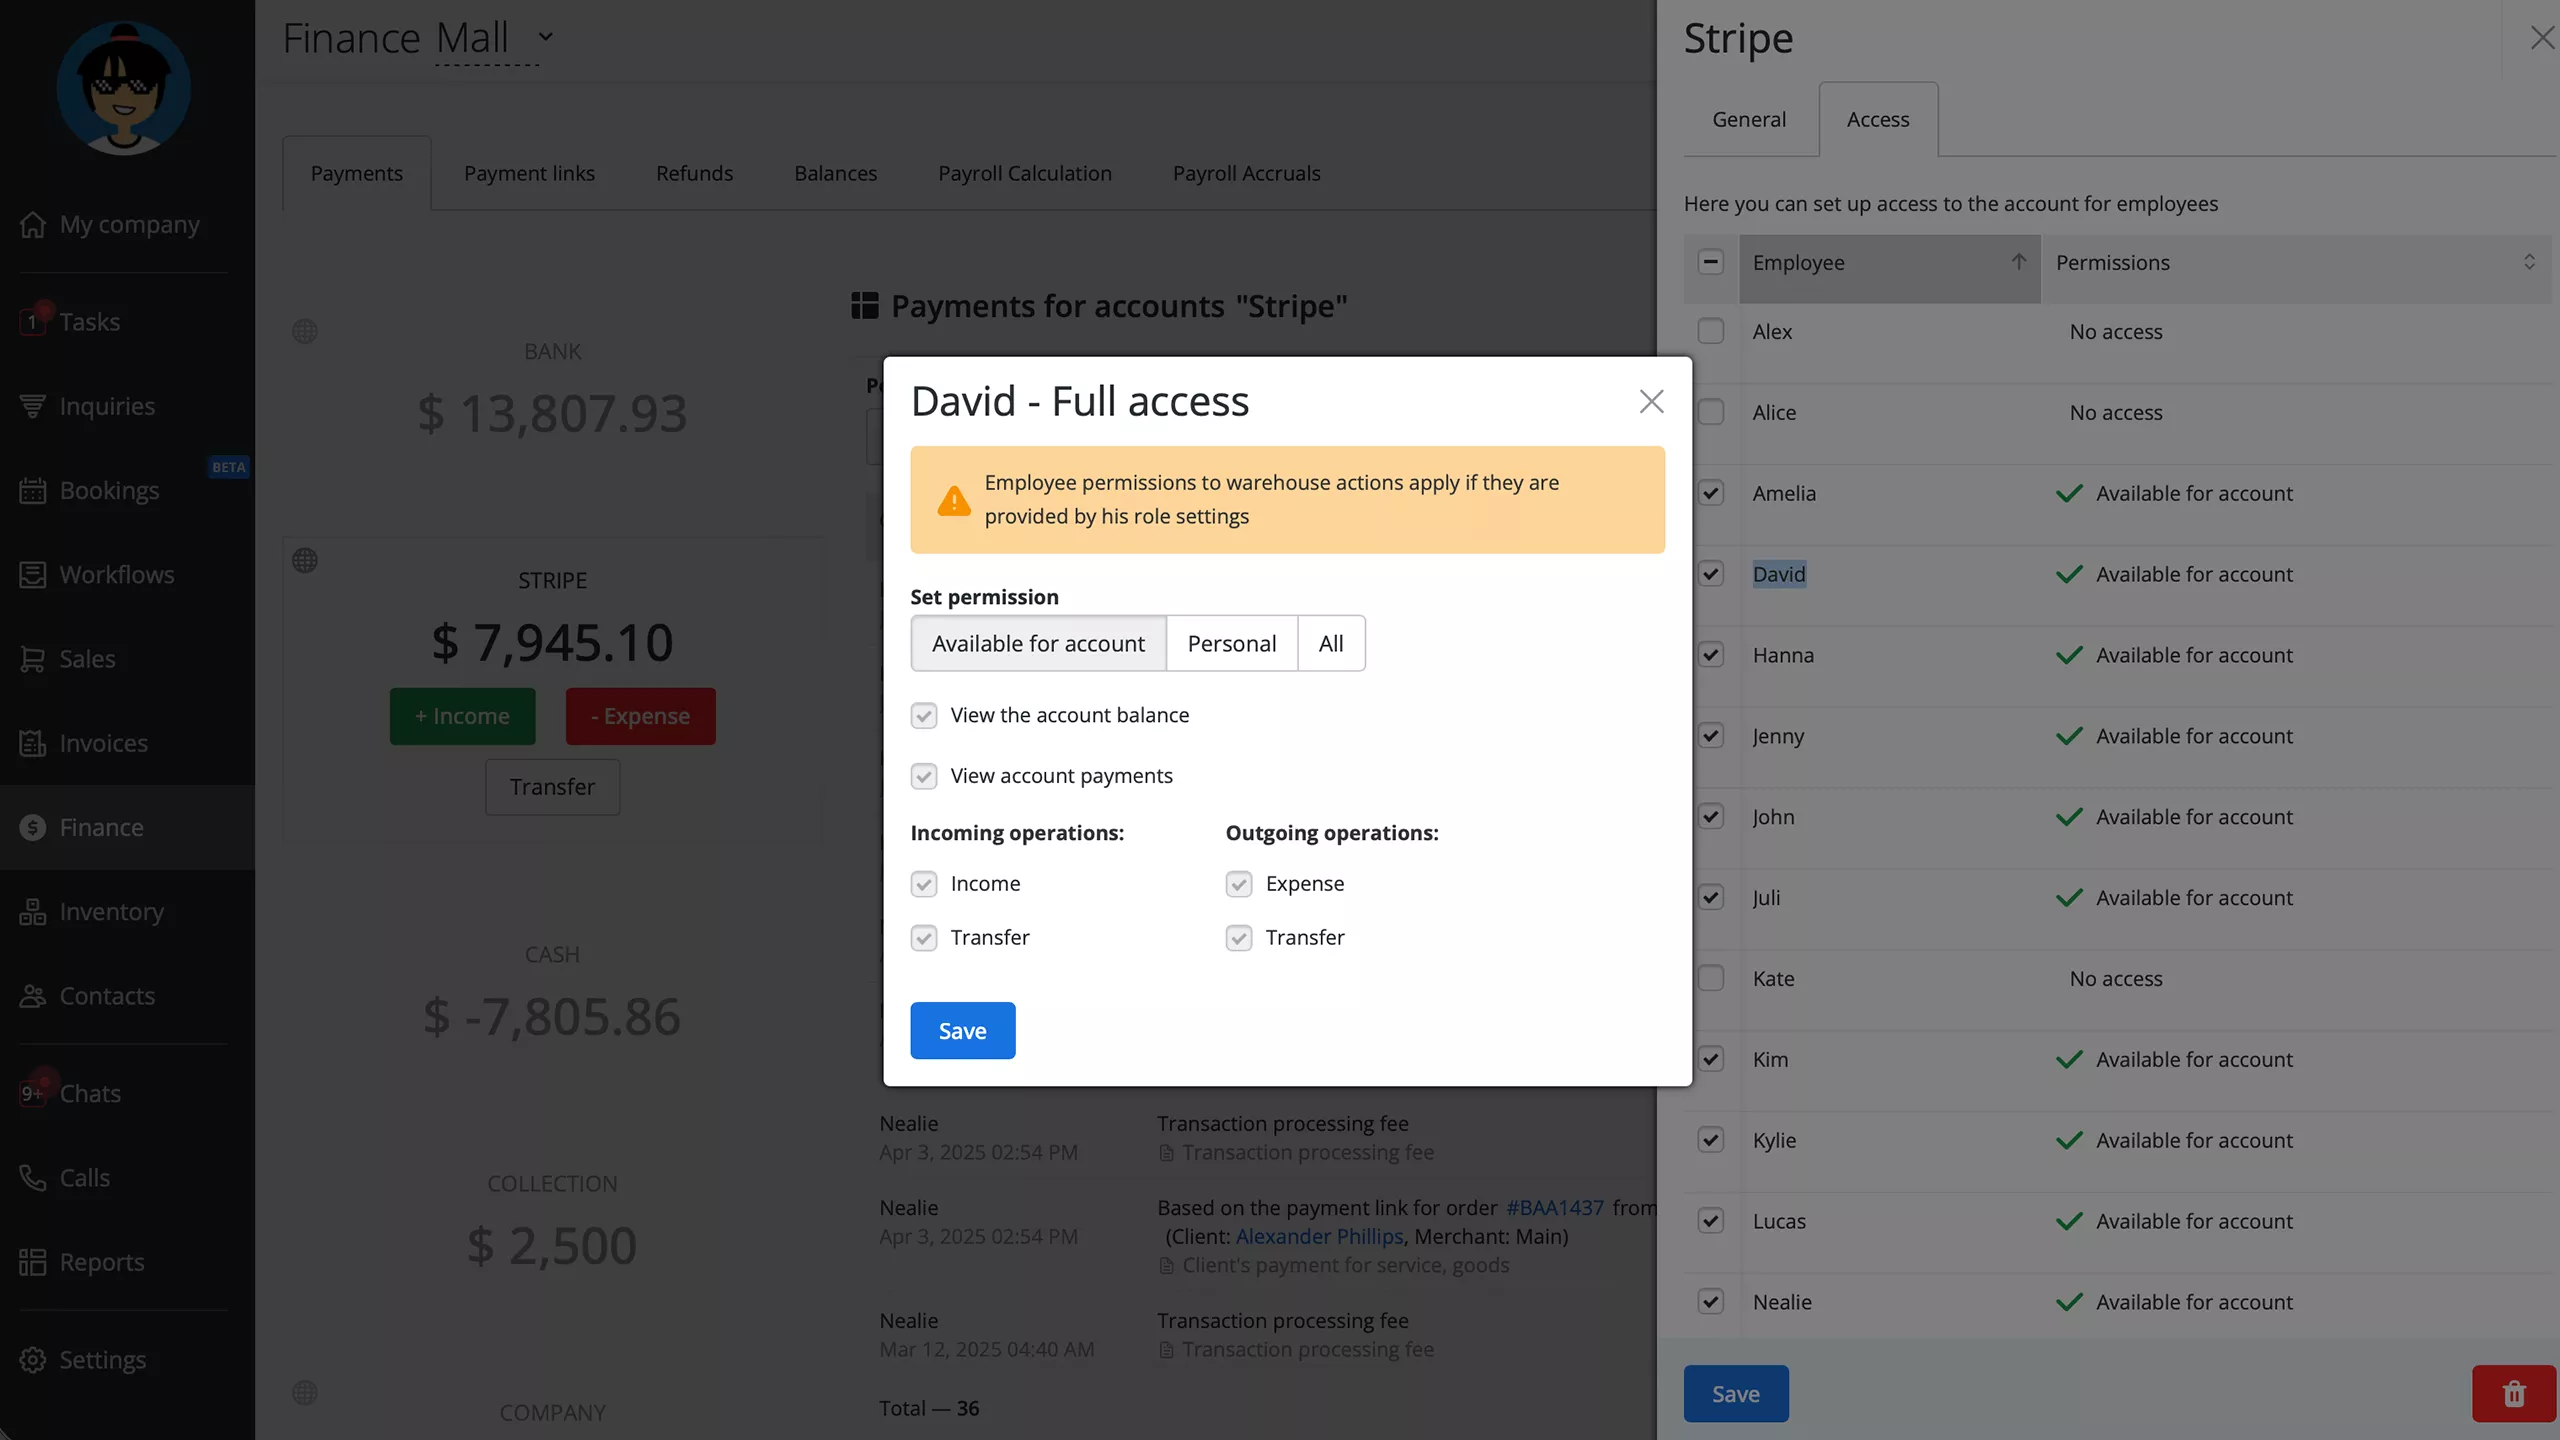The height and width of the screenshot is (1440, 2560).
Task: Switch to the General tab
Action: tap(1749, 120)
